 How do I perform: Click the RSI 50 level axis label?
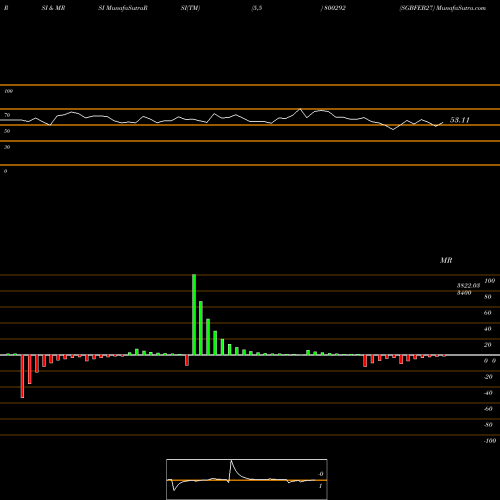(7, 131)
